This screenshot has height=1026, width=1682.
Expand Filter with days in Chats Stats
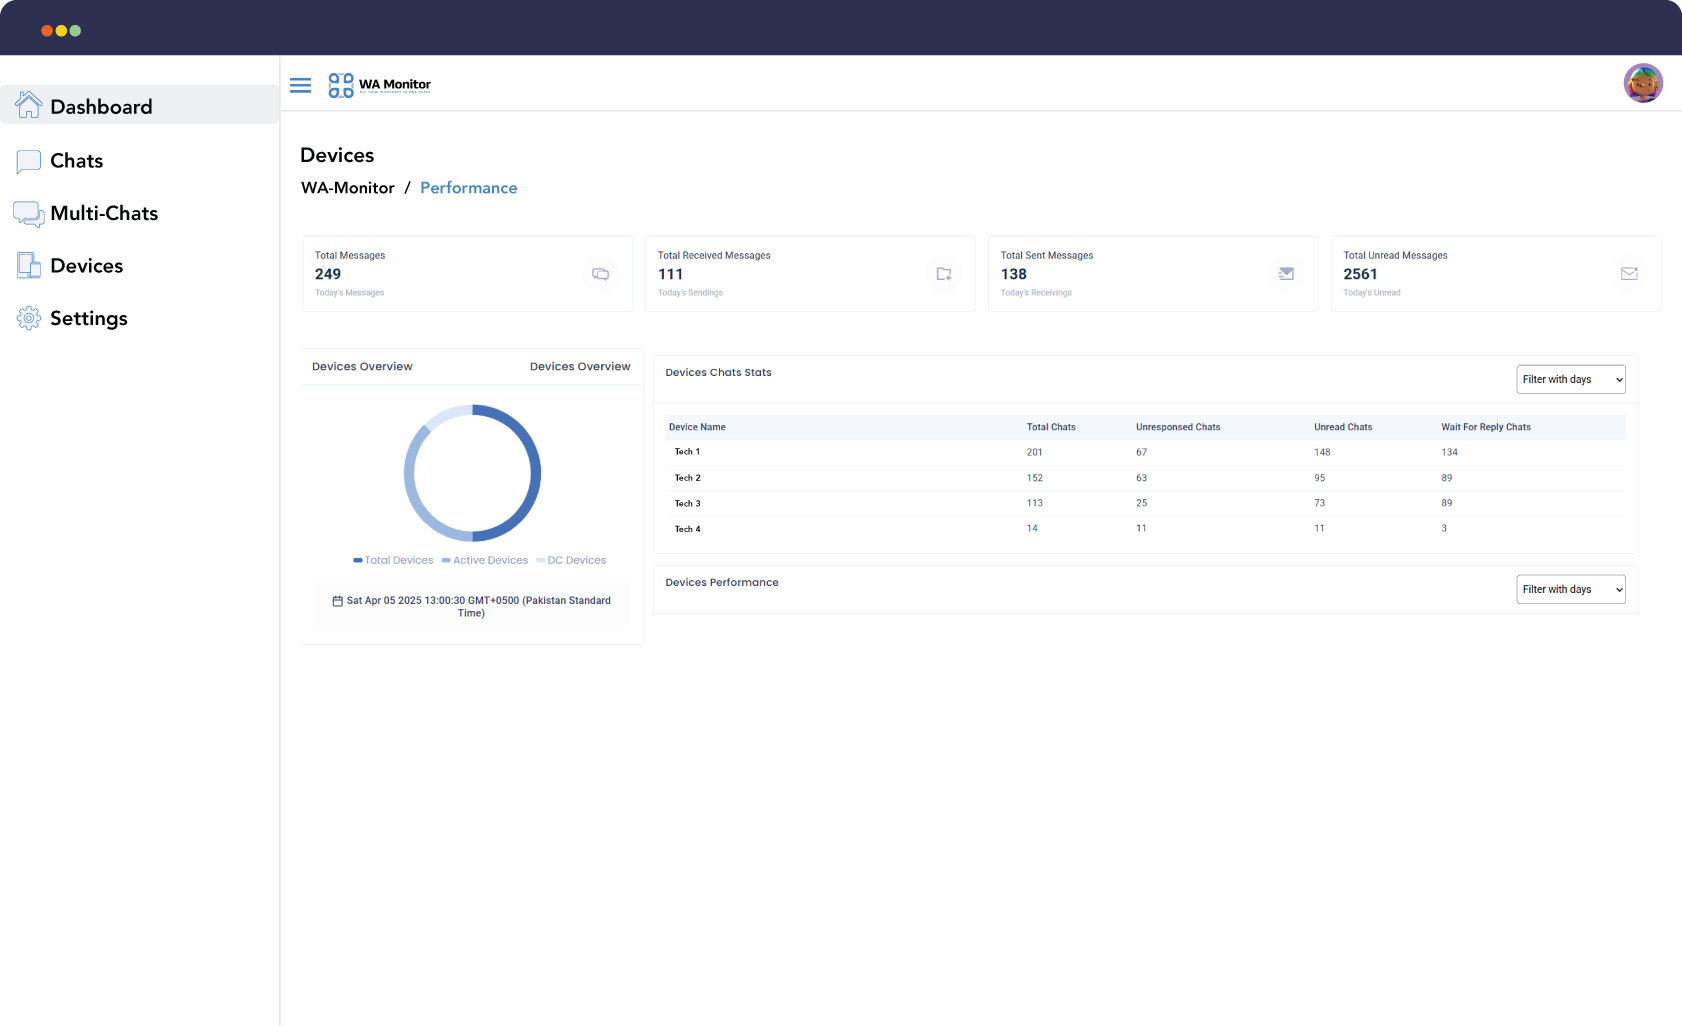(1570, 380)
